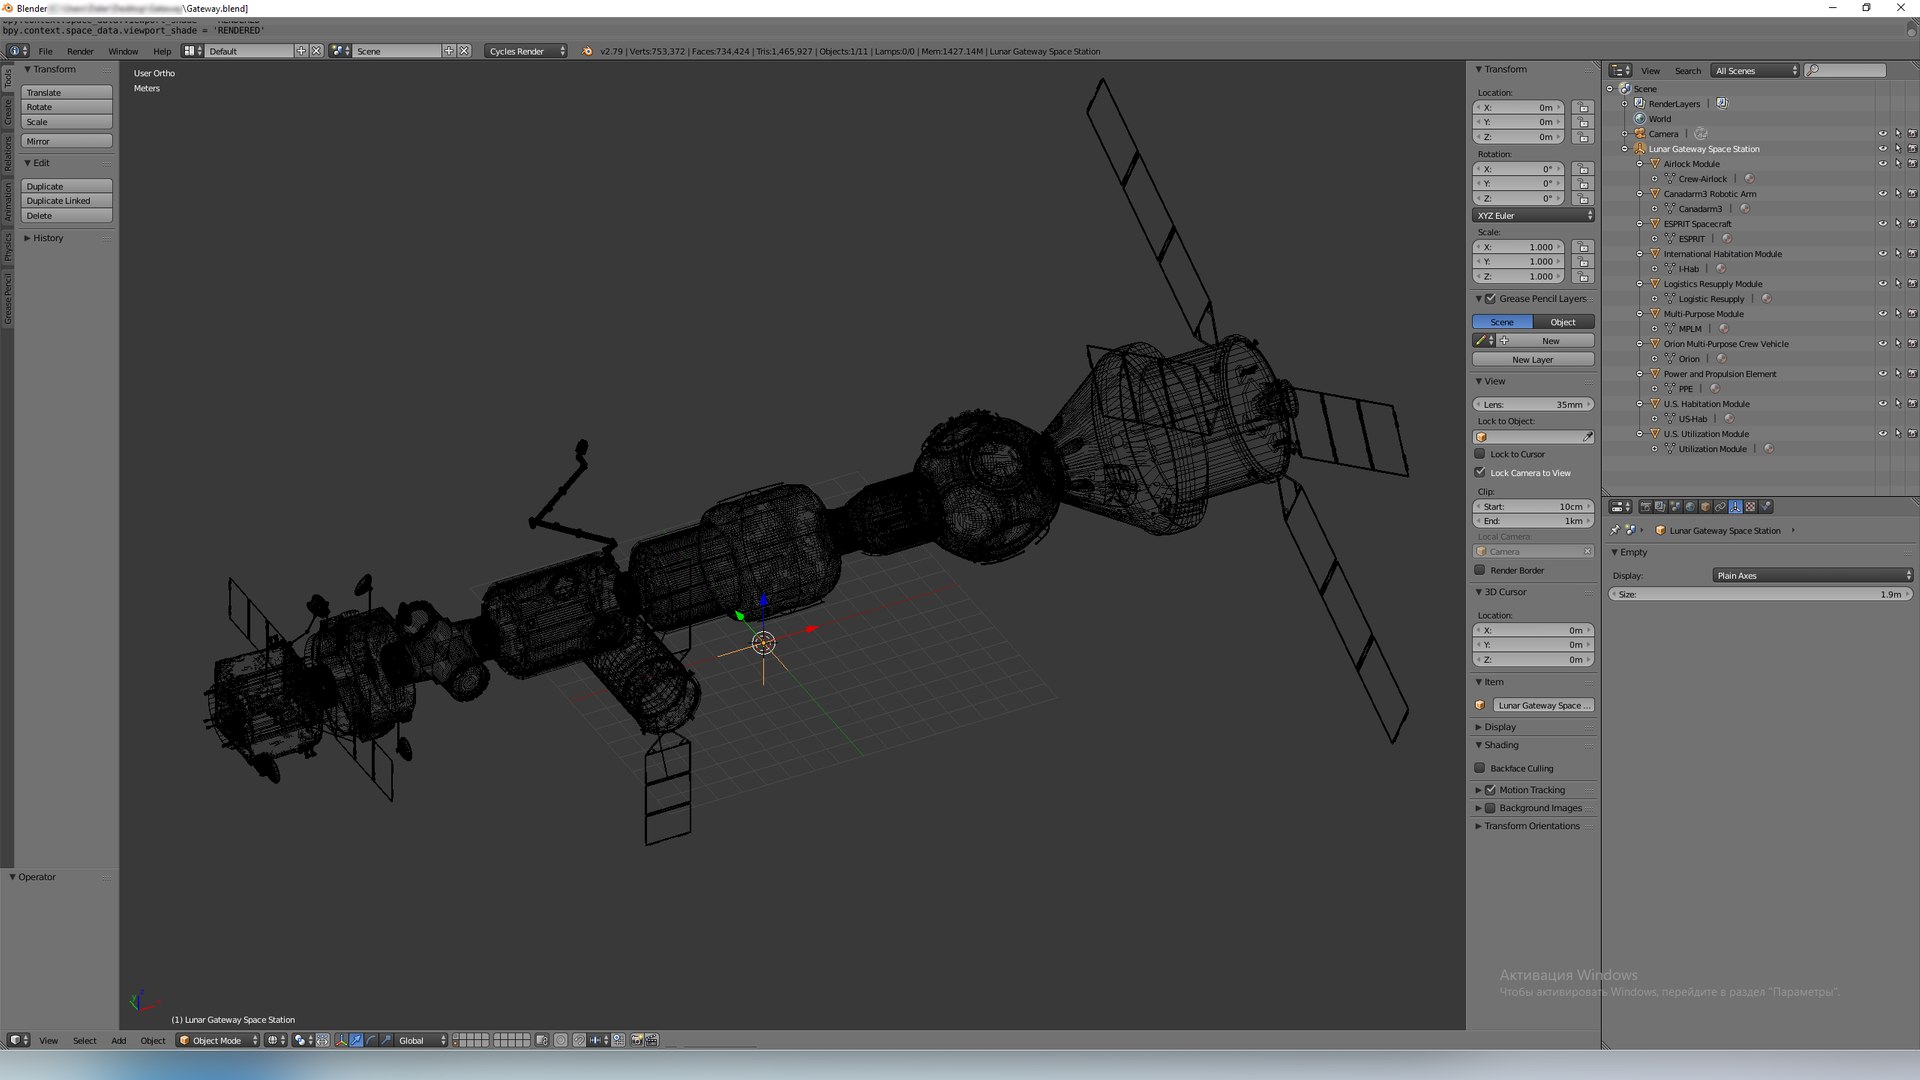Open the Global orientation dropdown
The width and height of the screenshot is (1920, 1080).
[x=422, y=1040]
